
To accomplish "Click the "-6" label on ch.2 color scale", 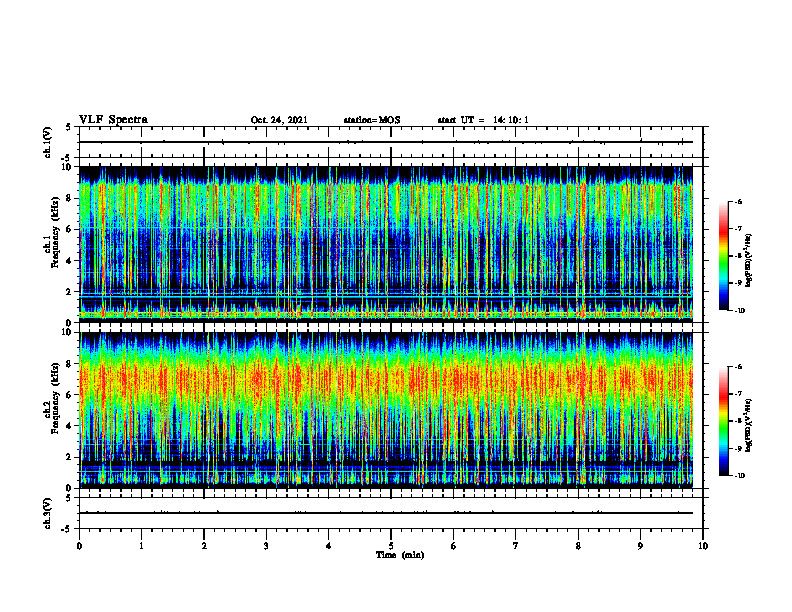I will point(738,367).
